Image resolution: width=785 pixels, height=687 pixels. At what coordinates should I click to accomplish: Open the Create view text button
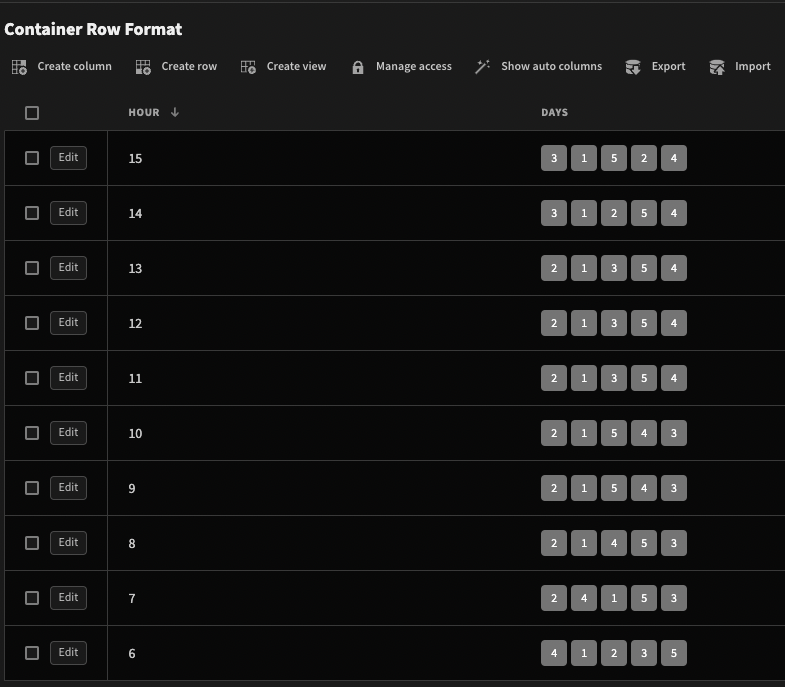pyautogui.click(x=296, y=66)
